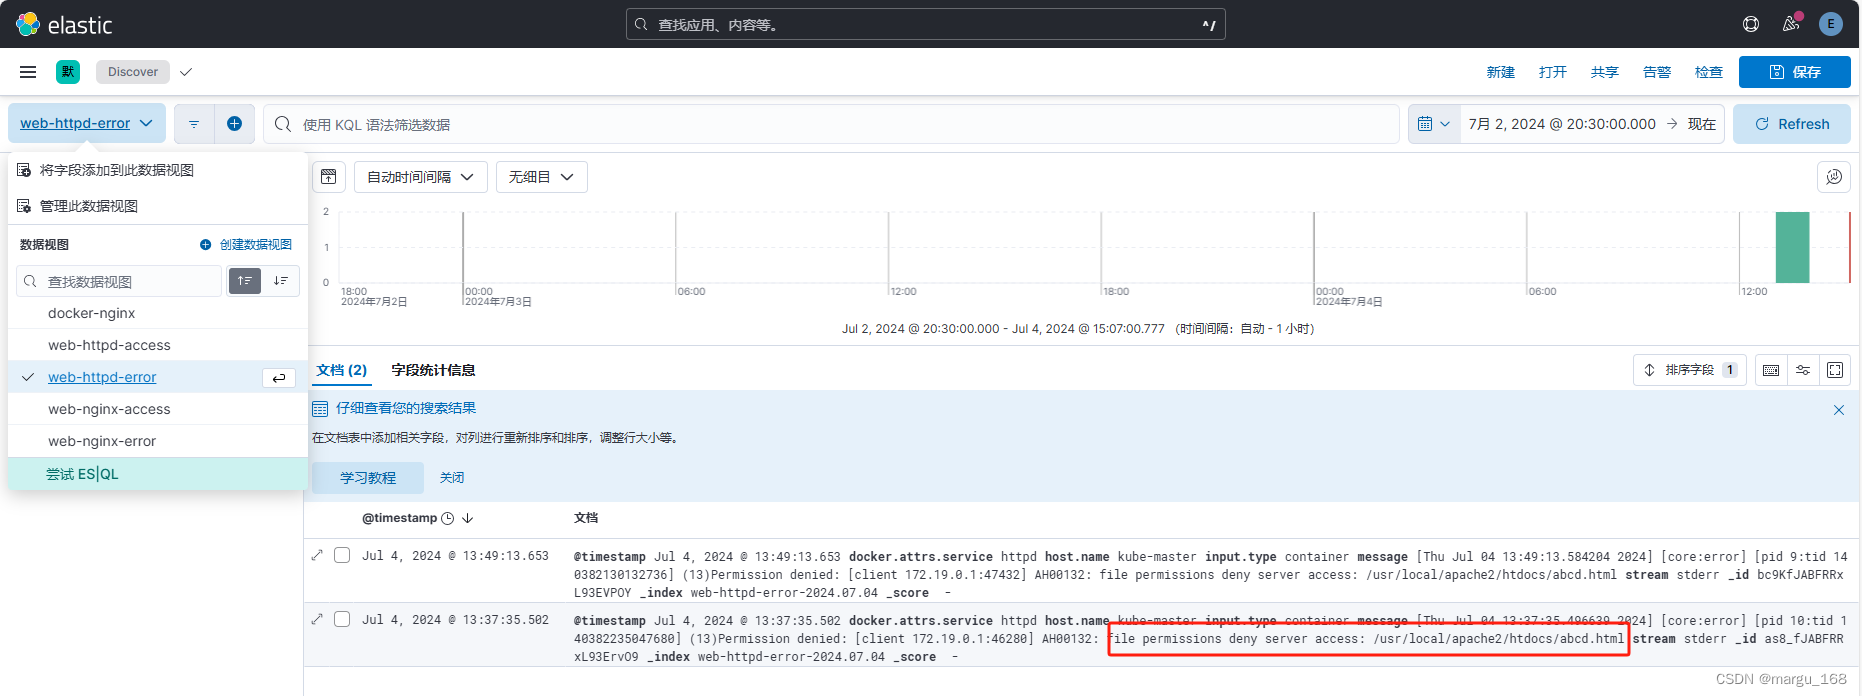Sort by timestamp arrow in header
The image size is (1862, 696).
pyautogui.click(x=467, y=518)
